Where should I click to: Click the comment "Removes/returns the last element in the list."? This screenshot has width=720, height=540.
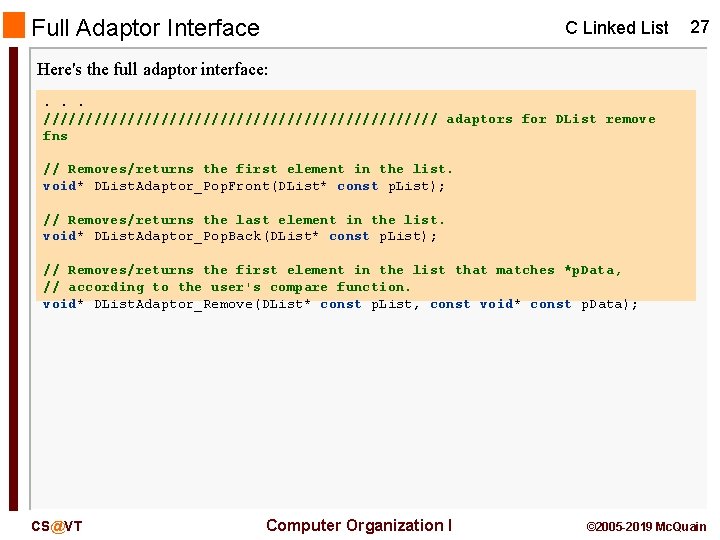[x=244, y=219]
